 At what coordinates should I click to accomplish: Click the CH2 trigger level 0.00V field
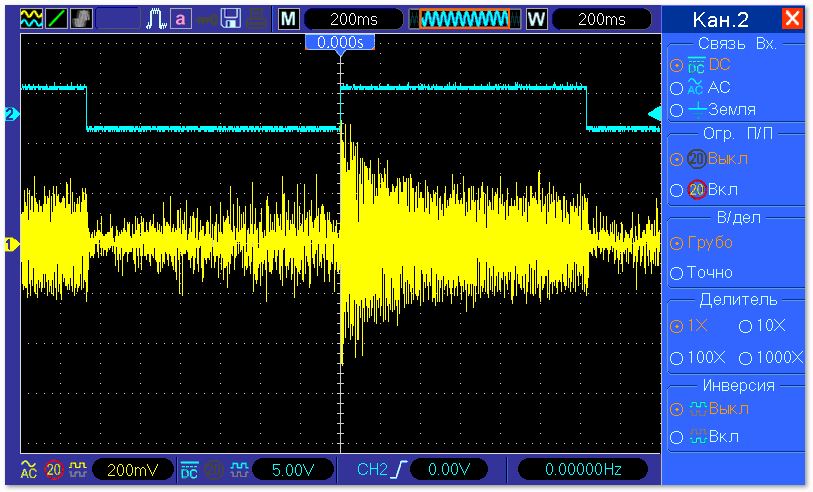pos(448,469)
